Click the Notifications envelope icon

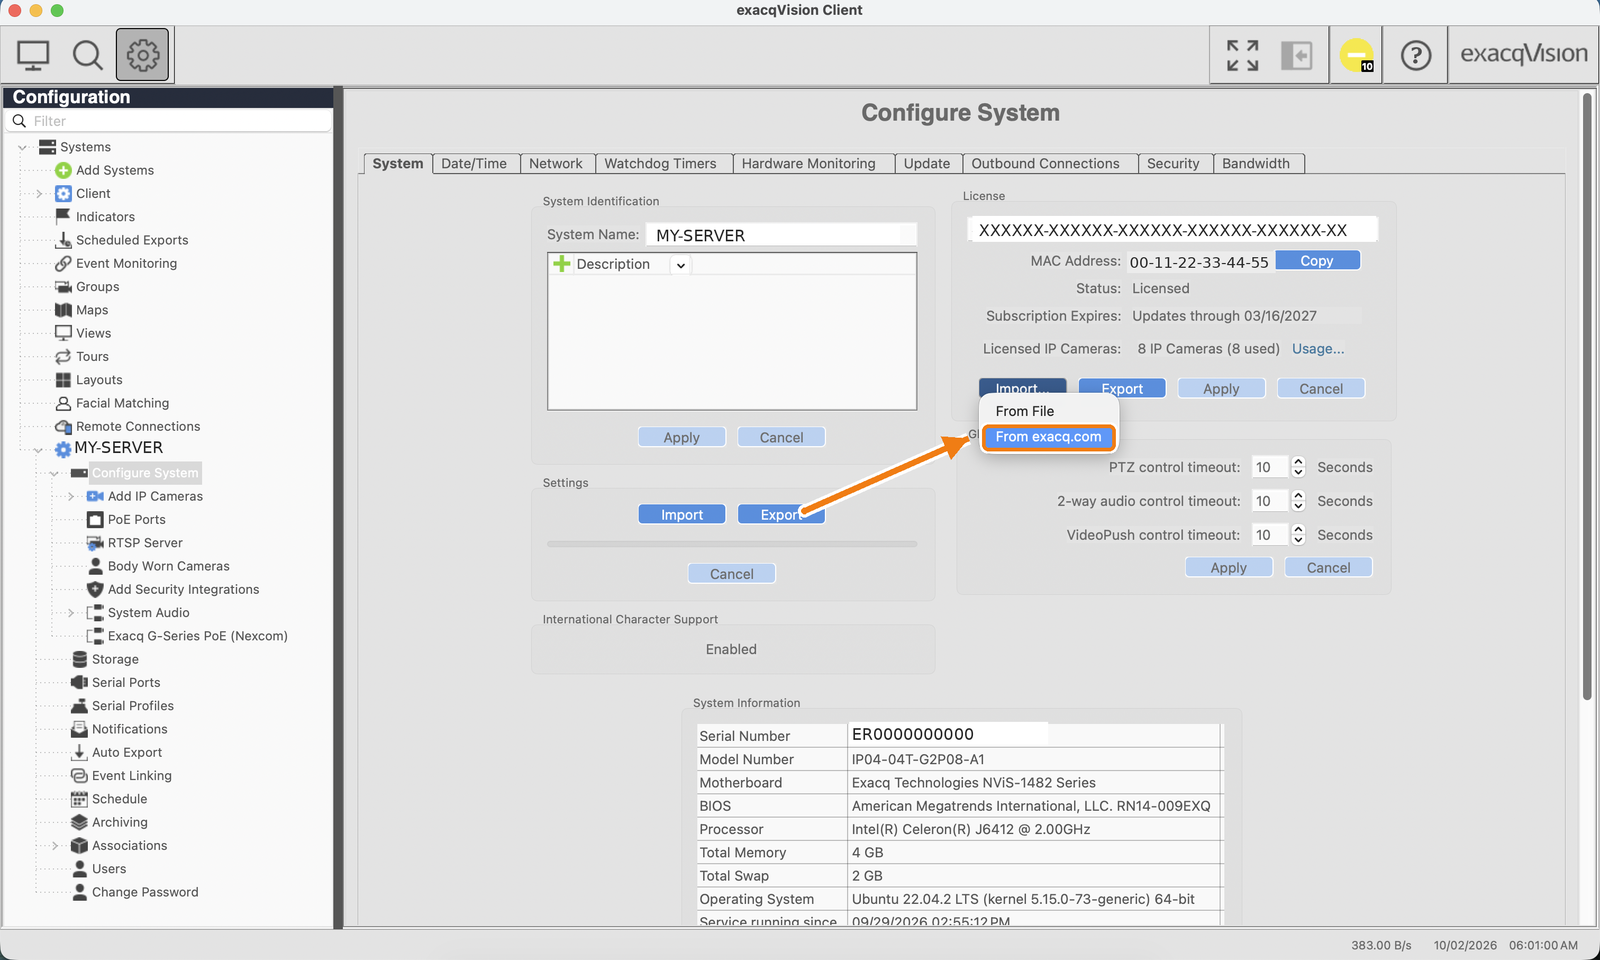(x=79, y=729)
